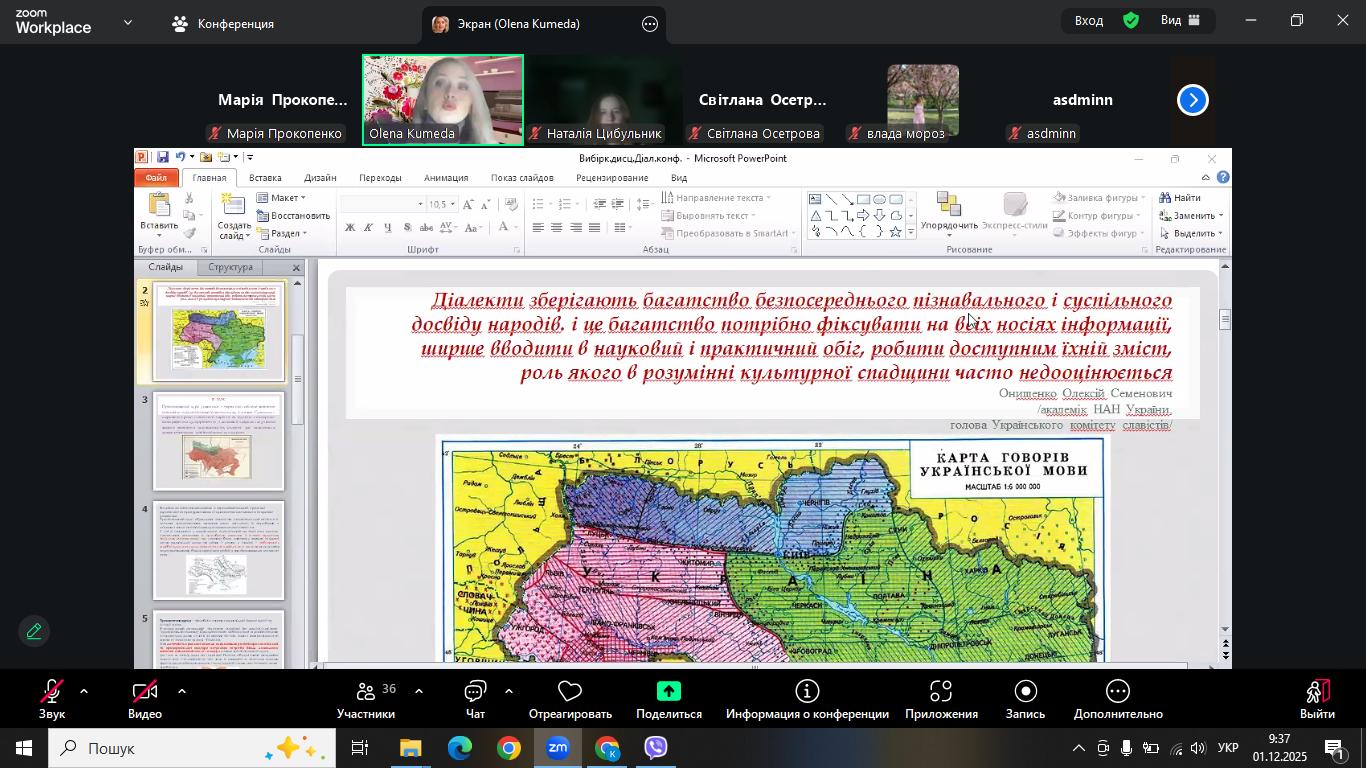Open Google Chrome from the taskbar
The height and width of the screenshot is (768, 1366).
(509, 748)
